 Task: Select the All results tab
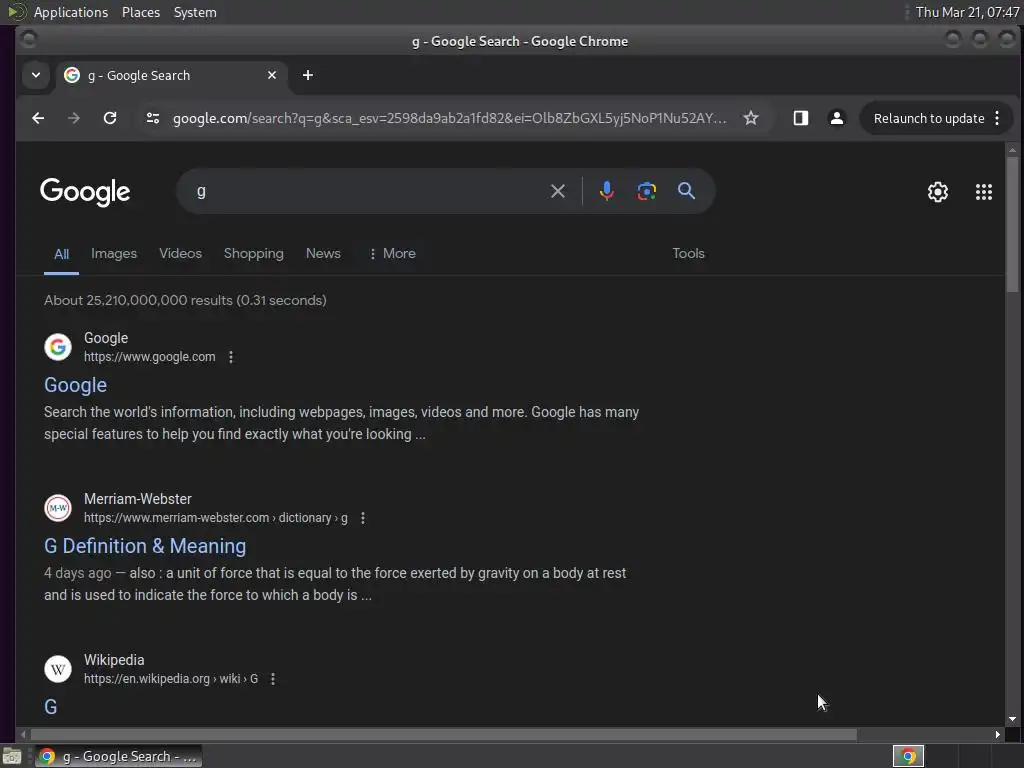(61, 254)
